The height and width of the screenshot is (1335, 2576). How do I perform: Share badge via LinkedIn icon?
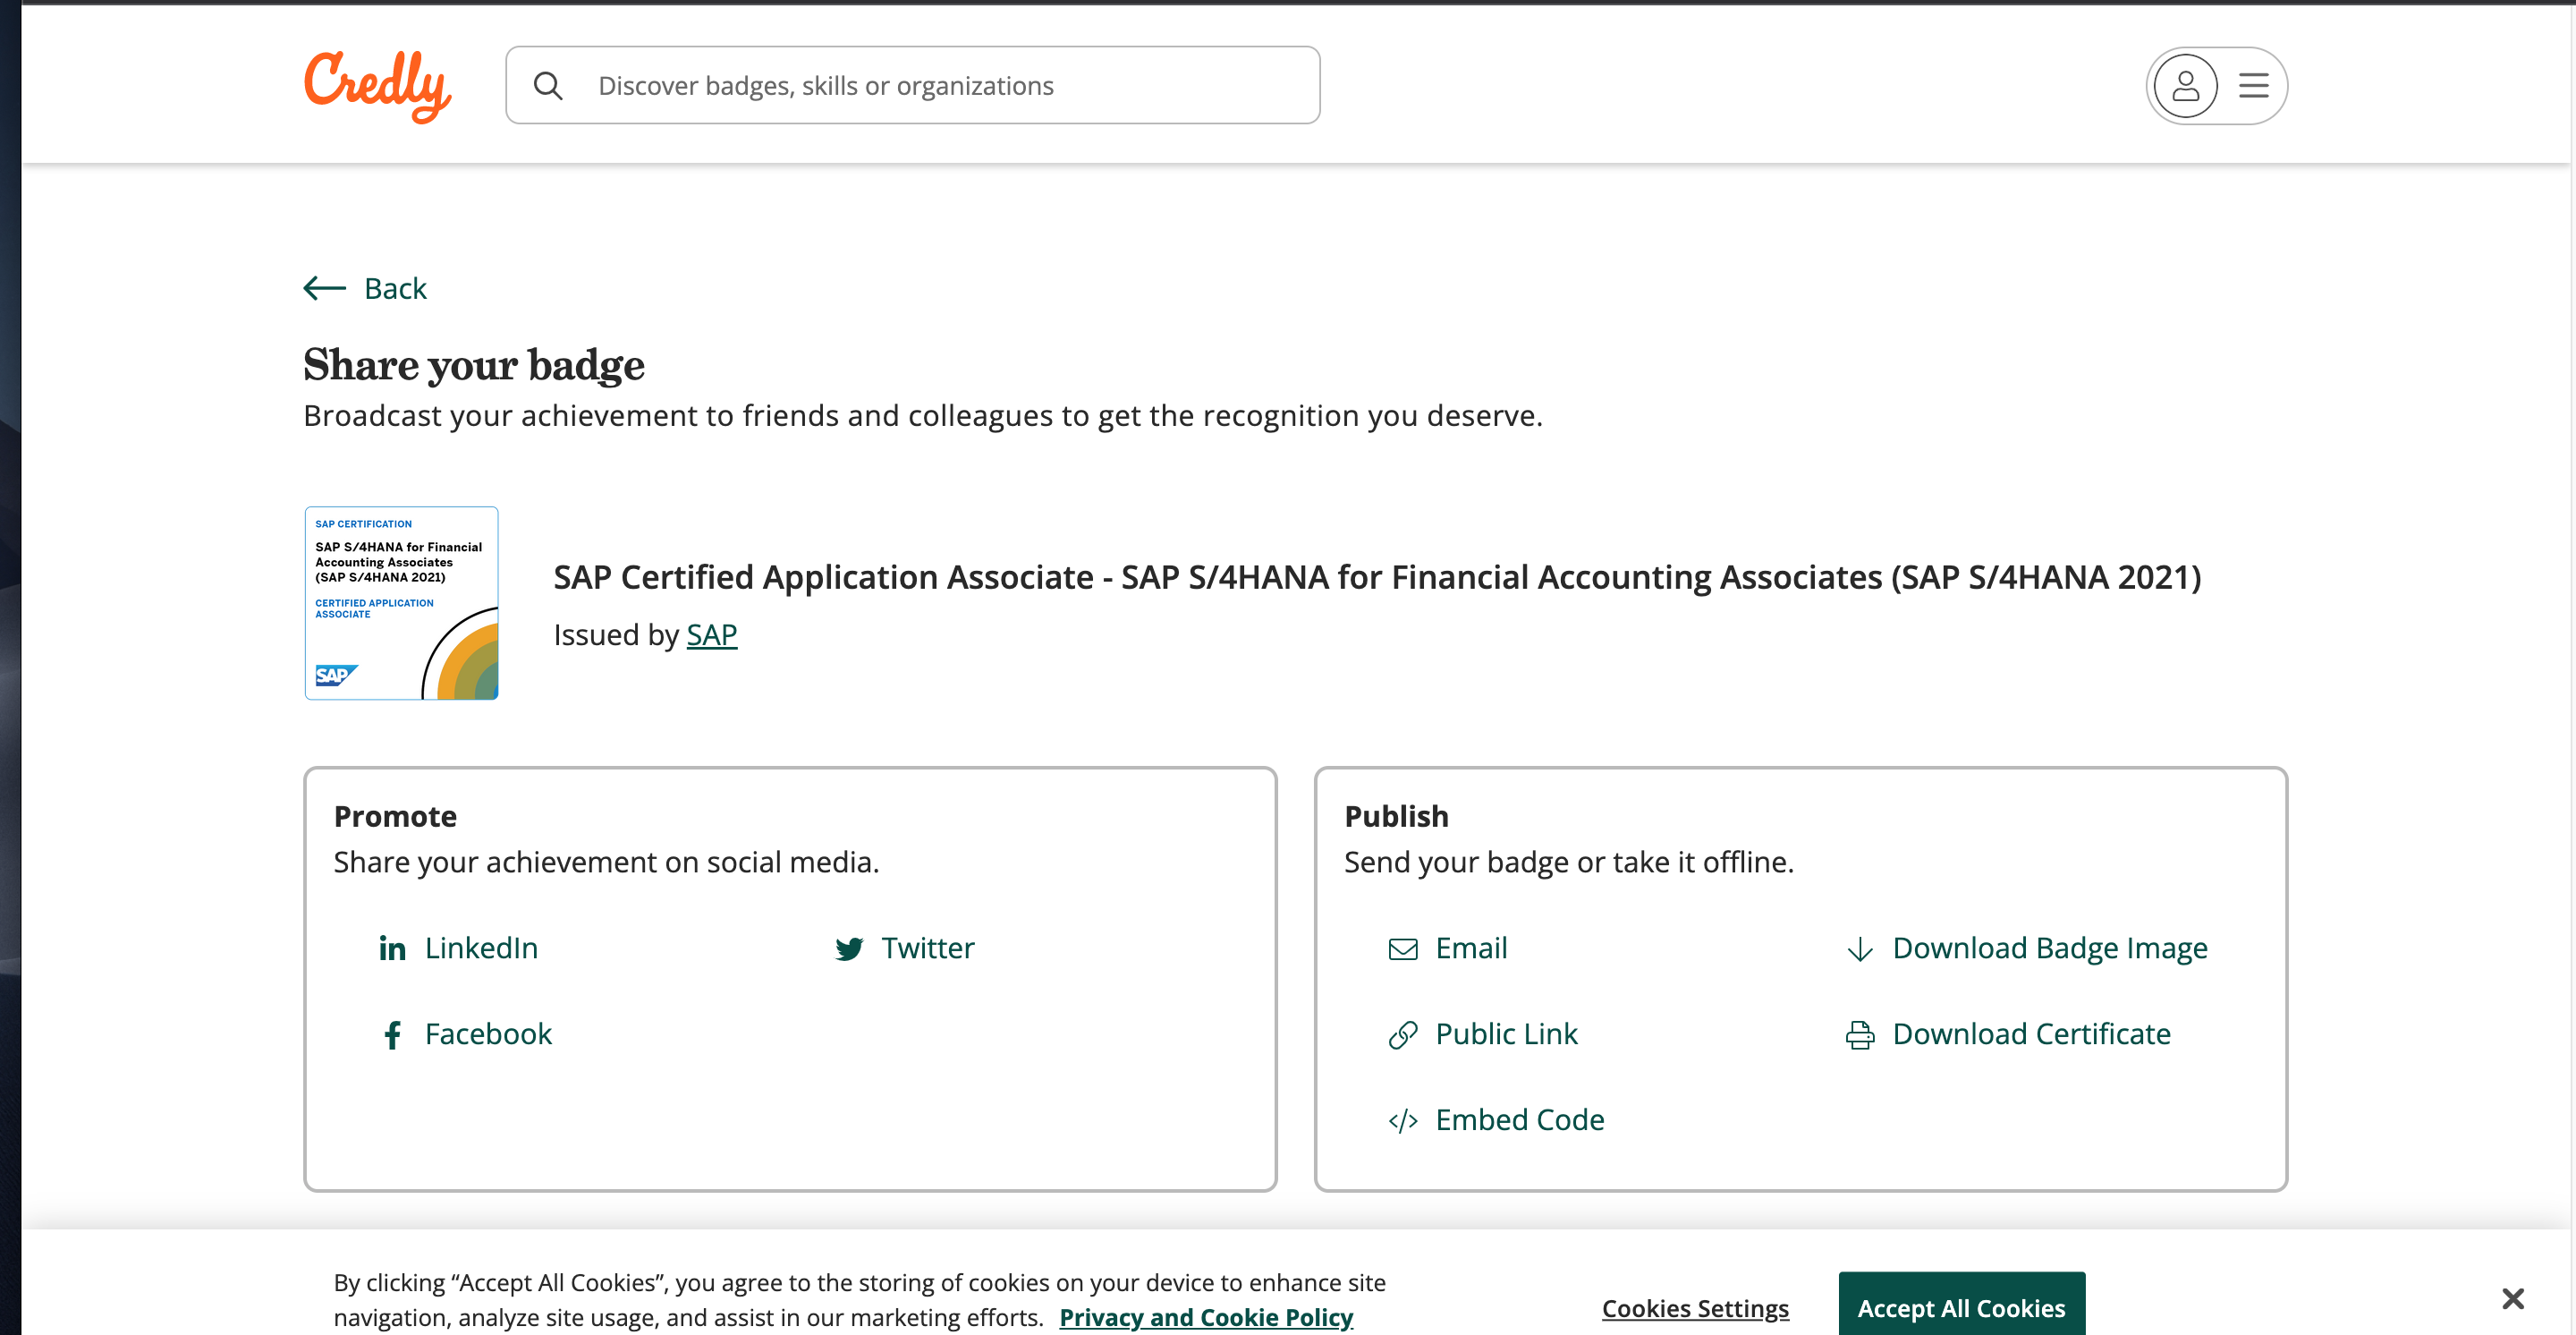coord(392,948)
